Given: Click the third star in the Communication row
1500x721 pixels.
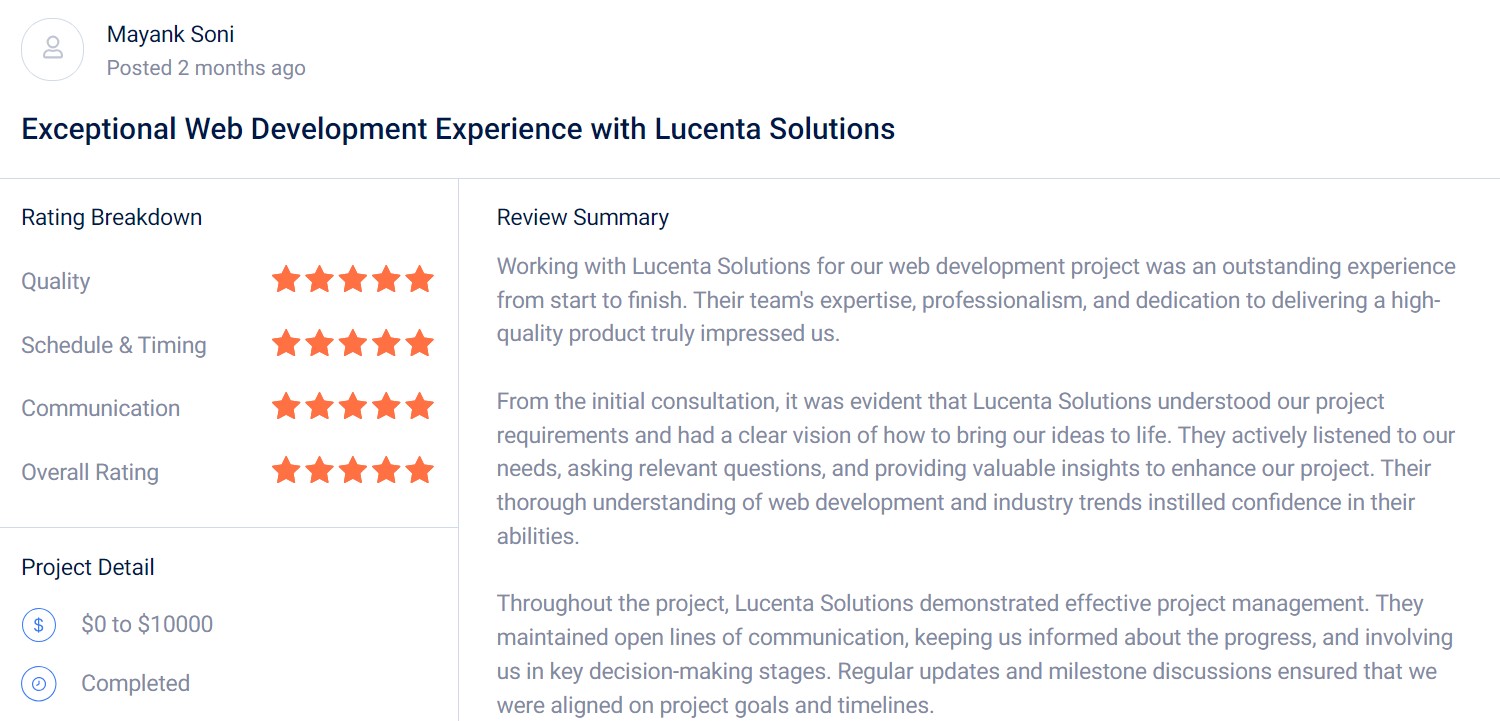Looking at the screenshot, I should (353, 407).
